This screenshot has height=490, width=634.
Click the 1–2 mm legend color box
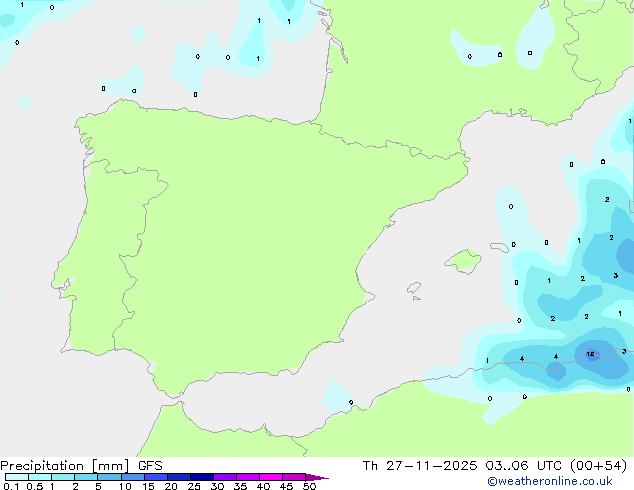63,477
